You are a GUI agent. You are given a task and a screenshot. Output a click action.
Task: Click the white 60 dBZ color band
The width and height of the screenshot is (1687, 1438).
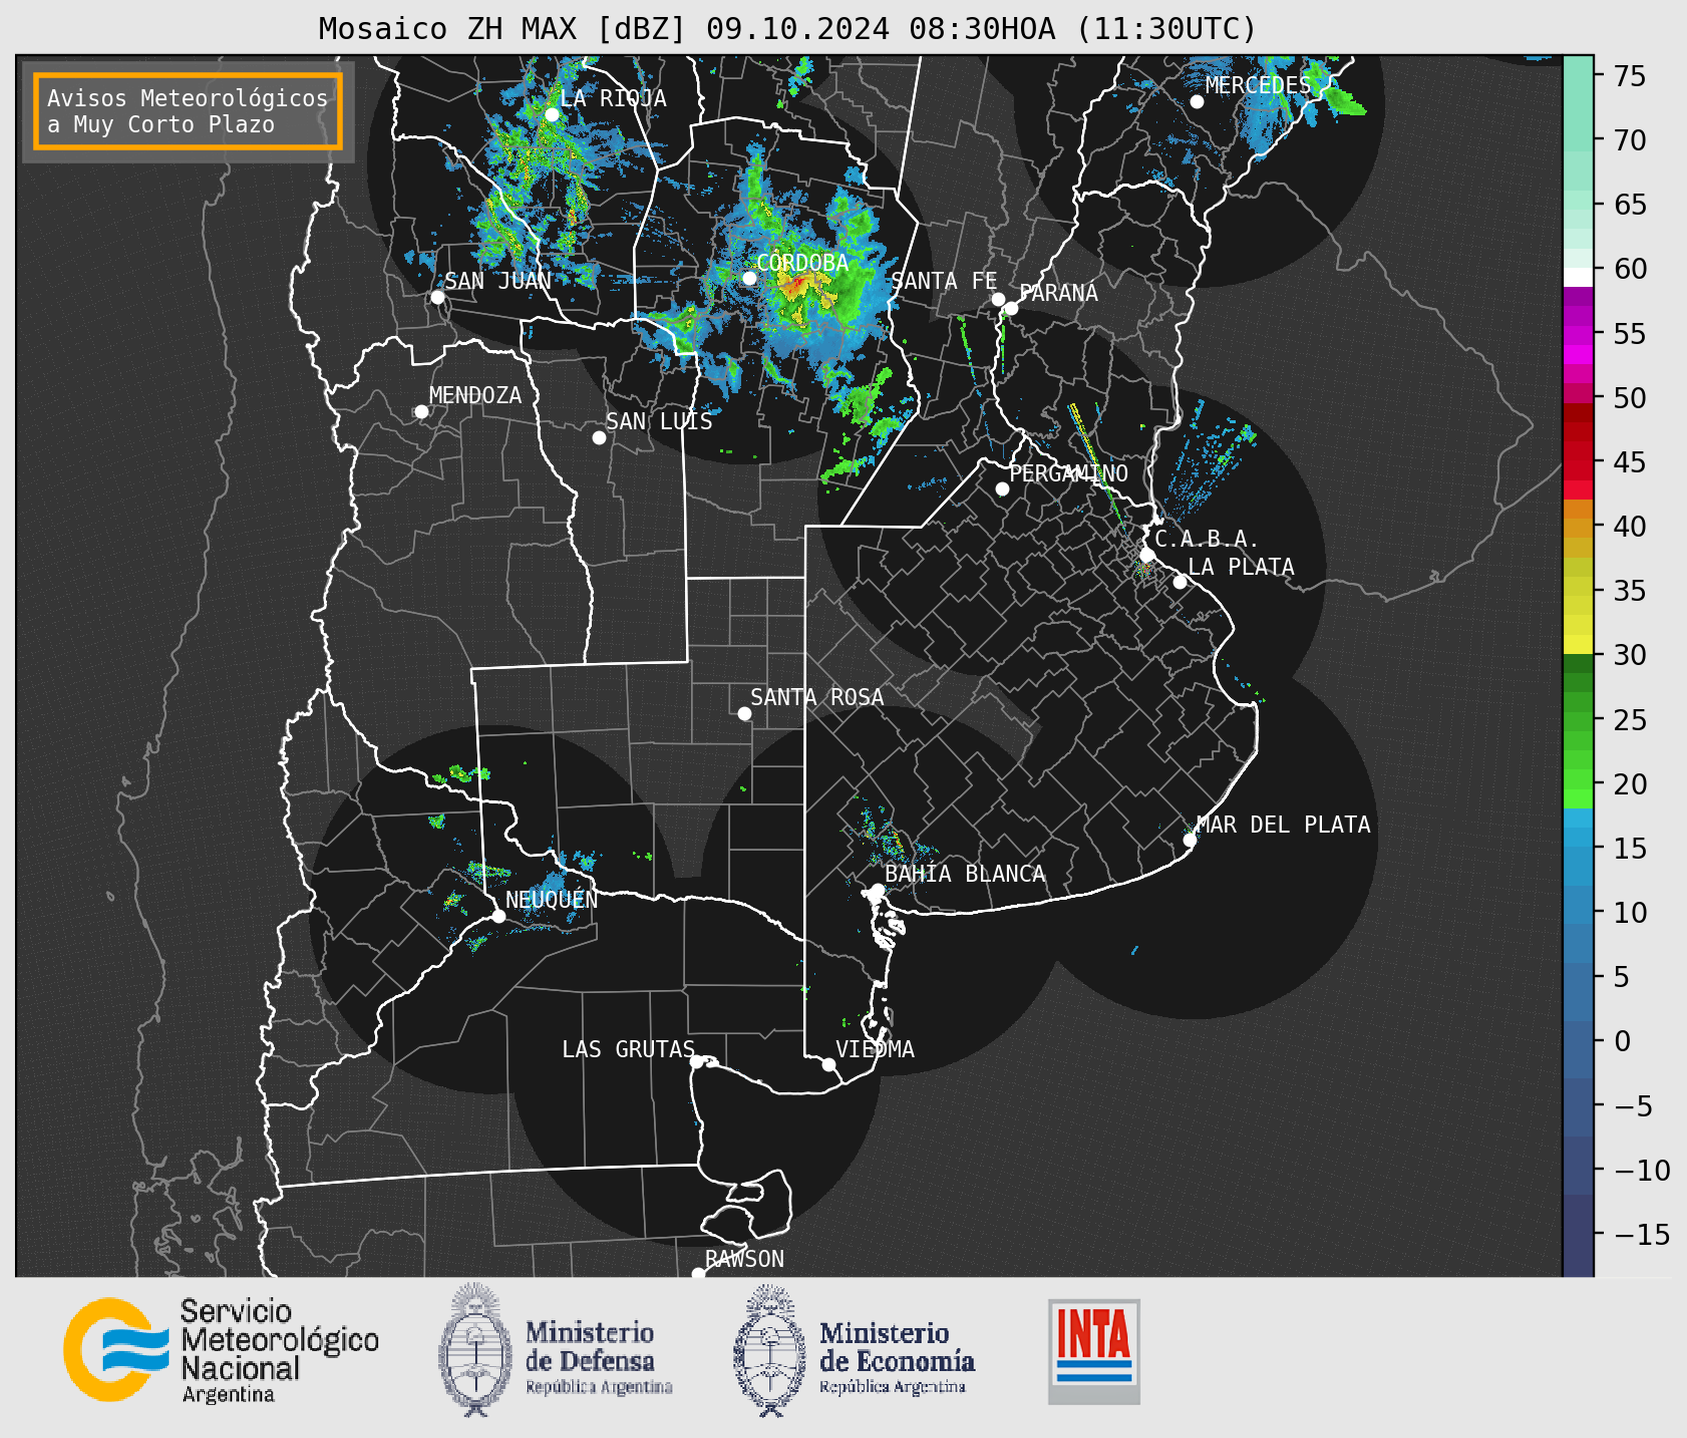1578,277
